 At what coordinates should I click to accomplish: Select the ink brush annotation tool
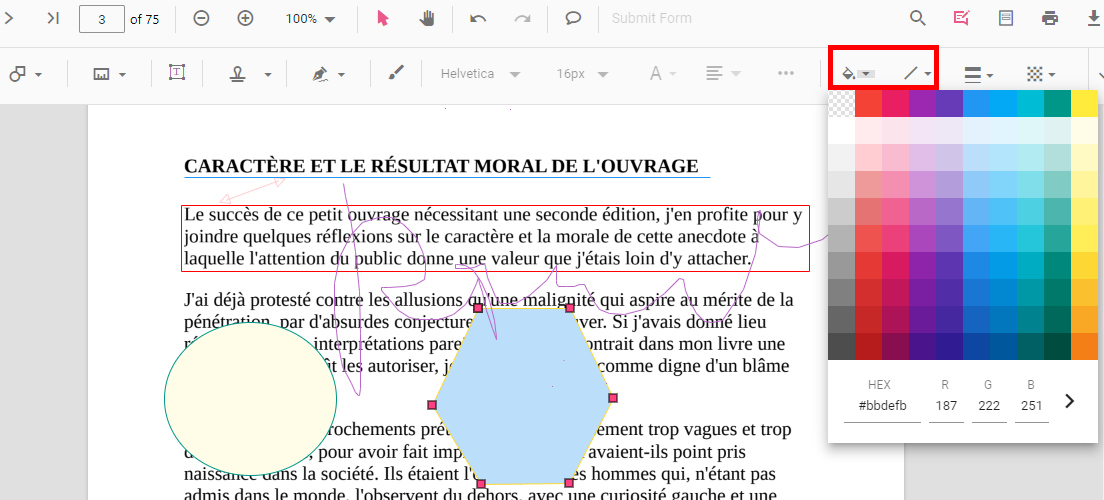click(x=397, y=73)
